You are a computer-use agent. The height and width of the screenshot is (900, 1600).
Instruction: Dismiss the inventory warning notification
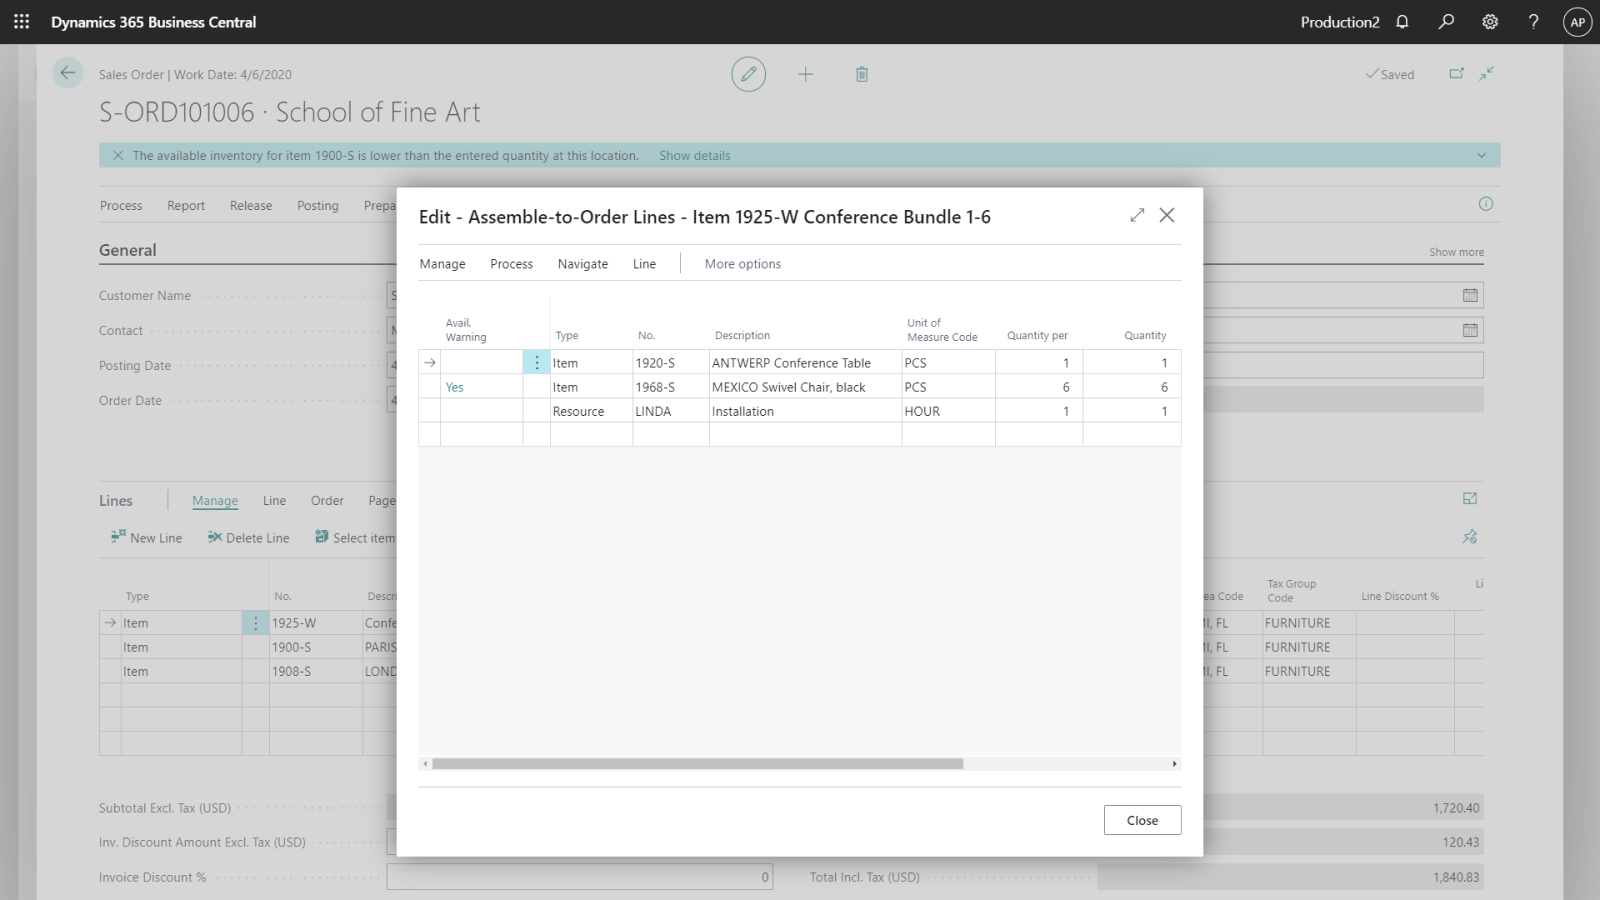pyautogui.click(x=118, y=155)
